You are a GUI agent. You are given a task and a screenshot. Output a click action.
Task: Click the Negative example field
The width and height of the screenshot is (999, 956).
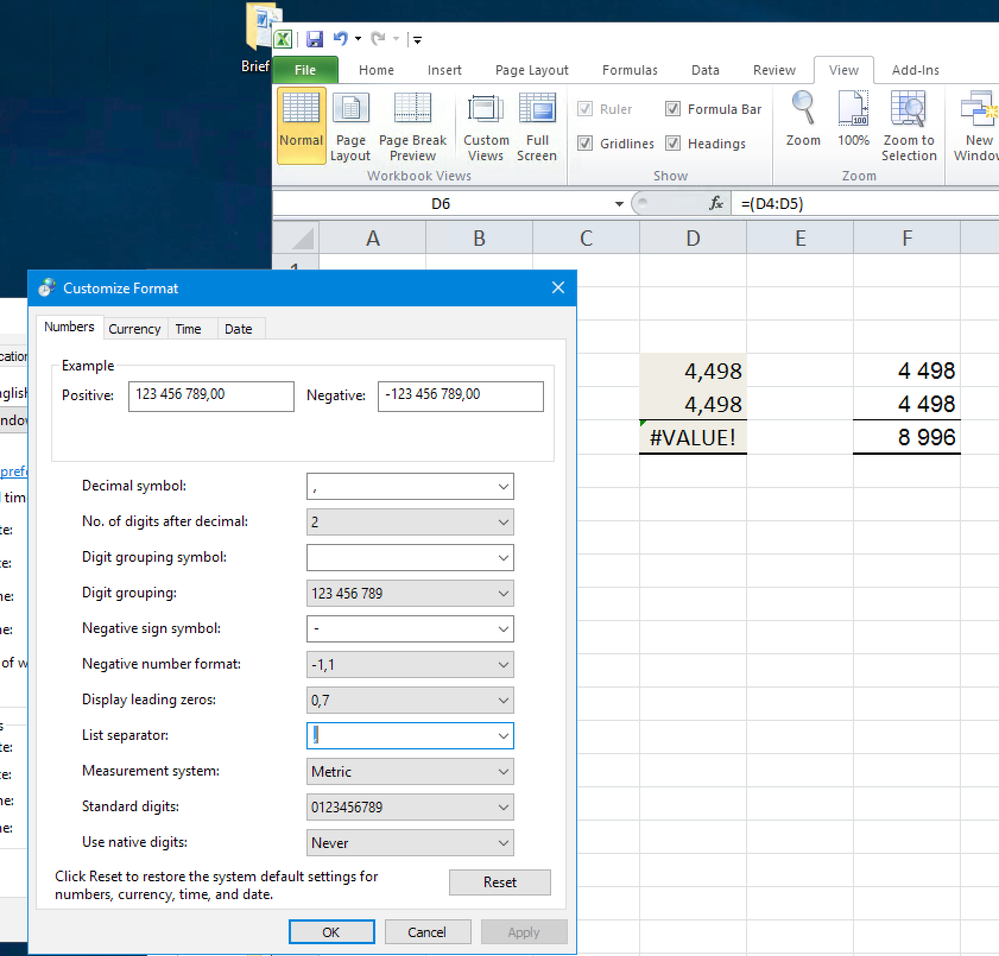(x=461, y=396)
